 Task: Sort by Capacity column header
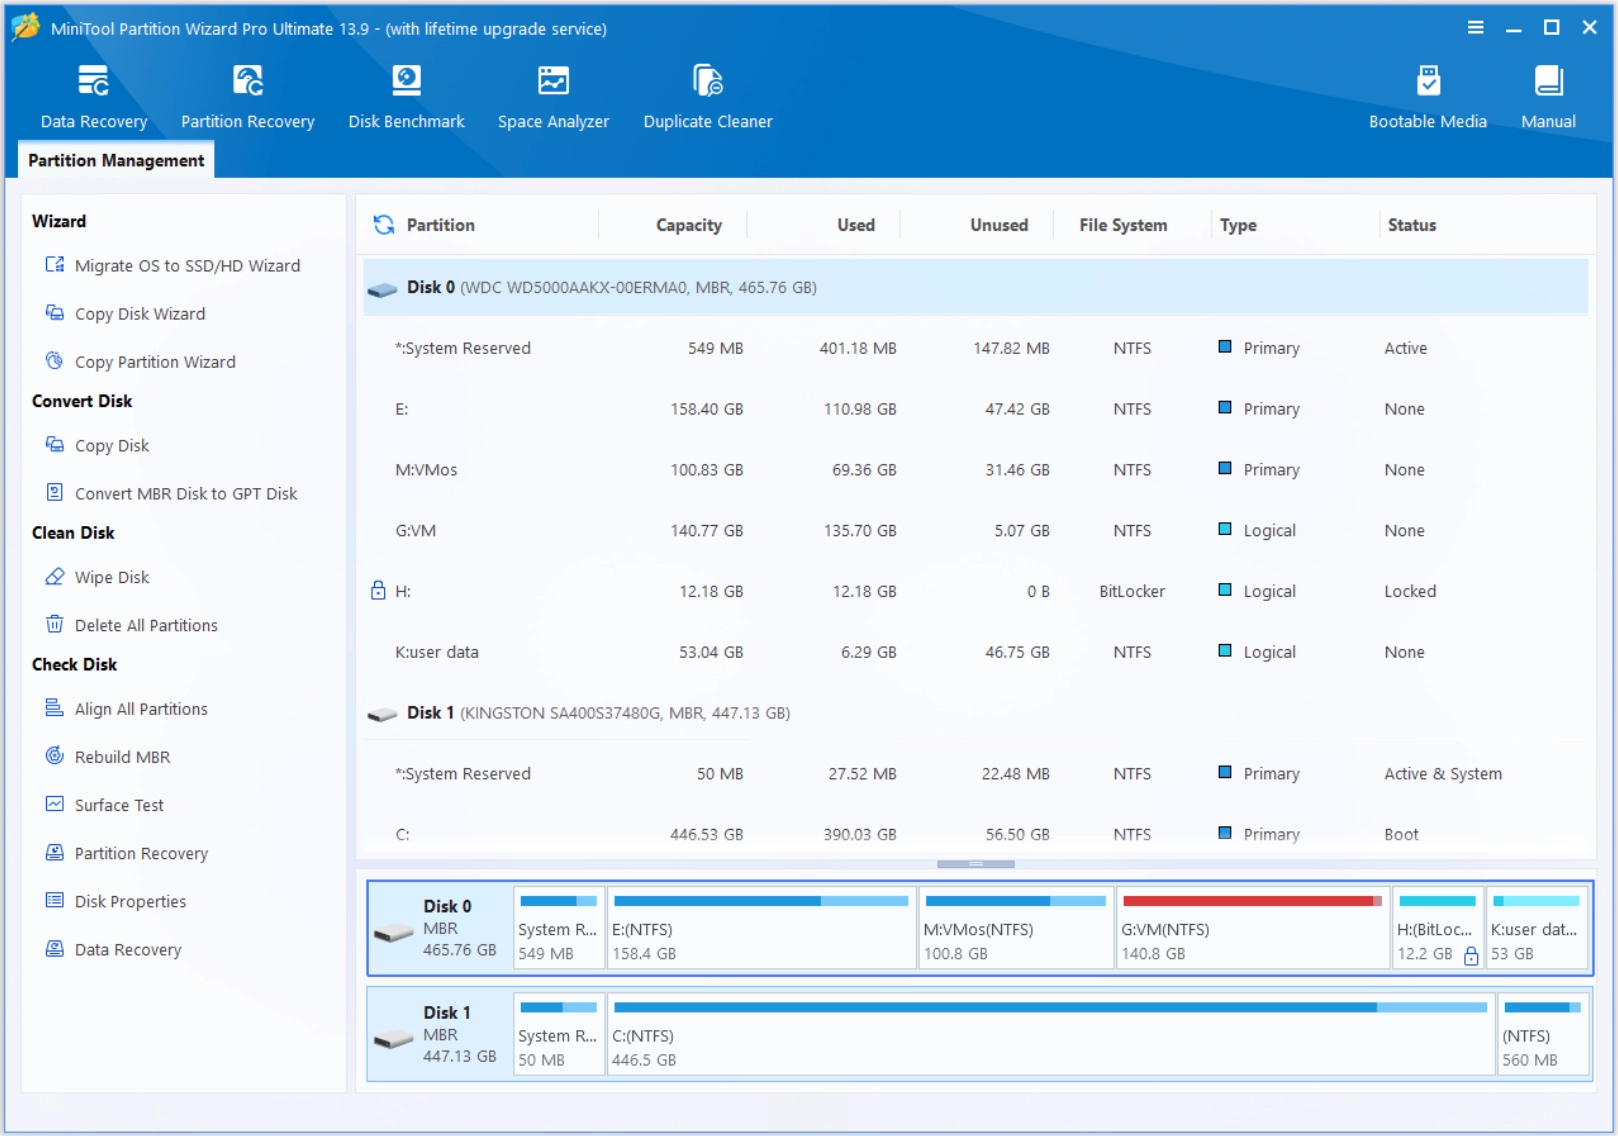coord(688,225)
